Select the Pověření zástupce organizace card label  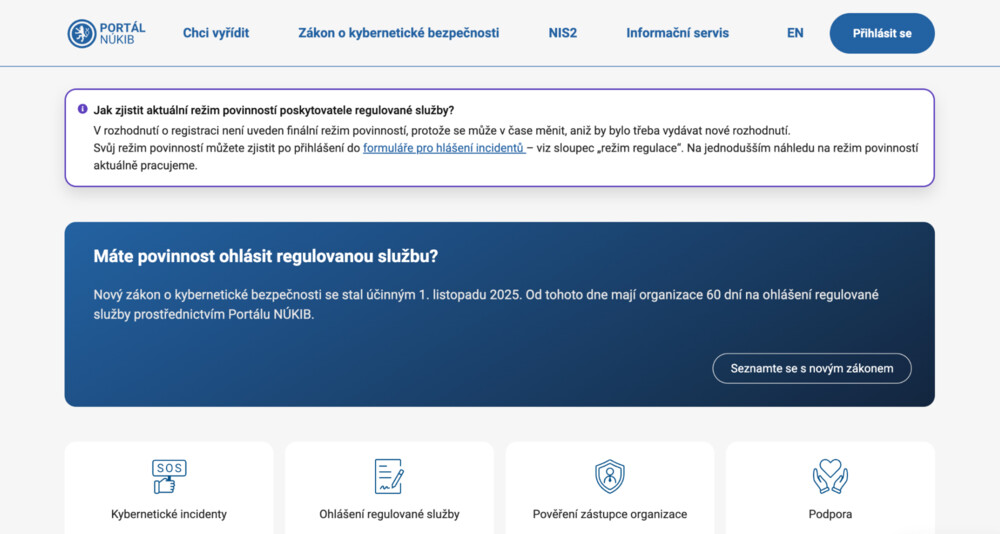pyautogui.click(x=609, y=514)
